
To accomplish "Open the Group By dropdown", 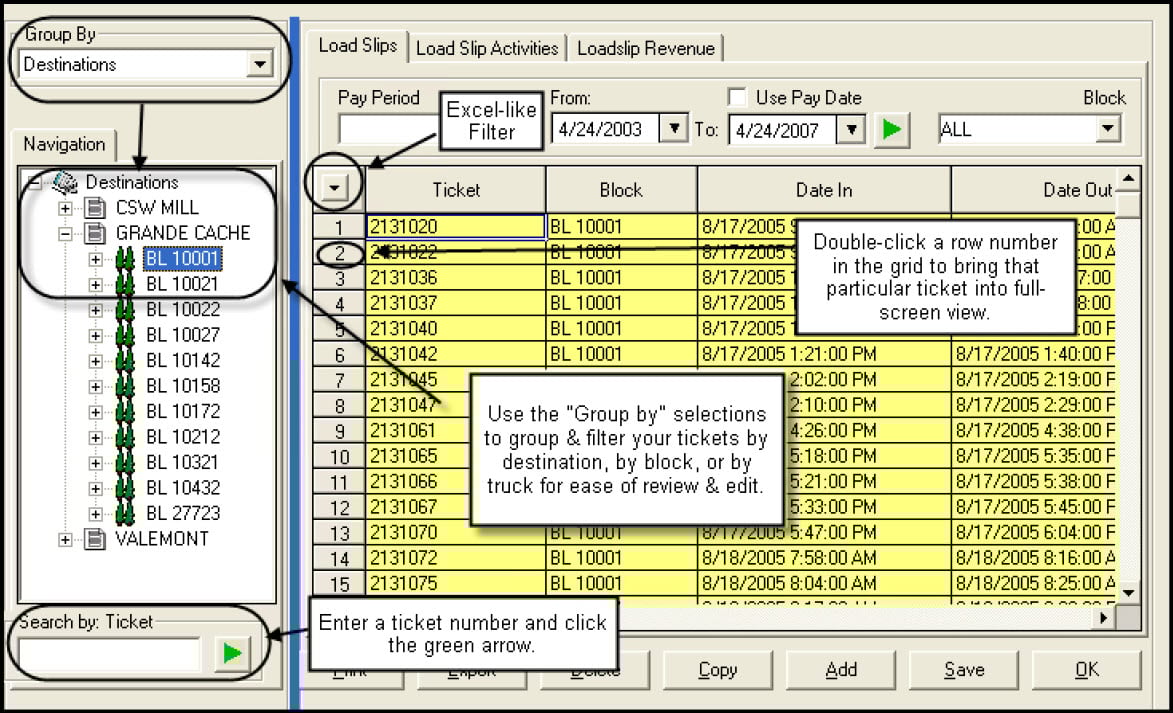I will click(x=260, y=64).
